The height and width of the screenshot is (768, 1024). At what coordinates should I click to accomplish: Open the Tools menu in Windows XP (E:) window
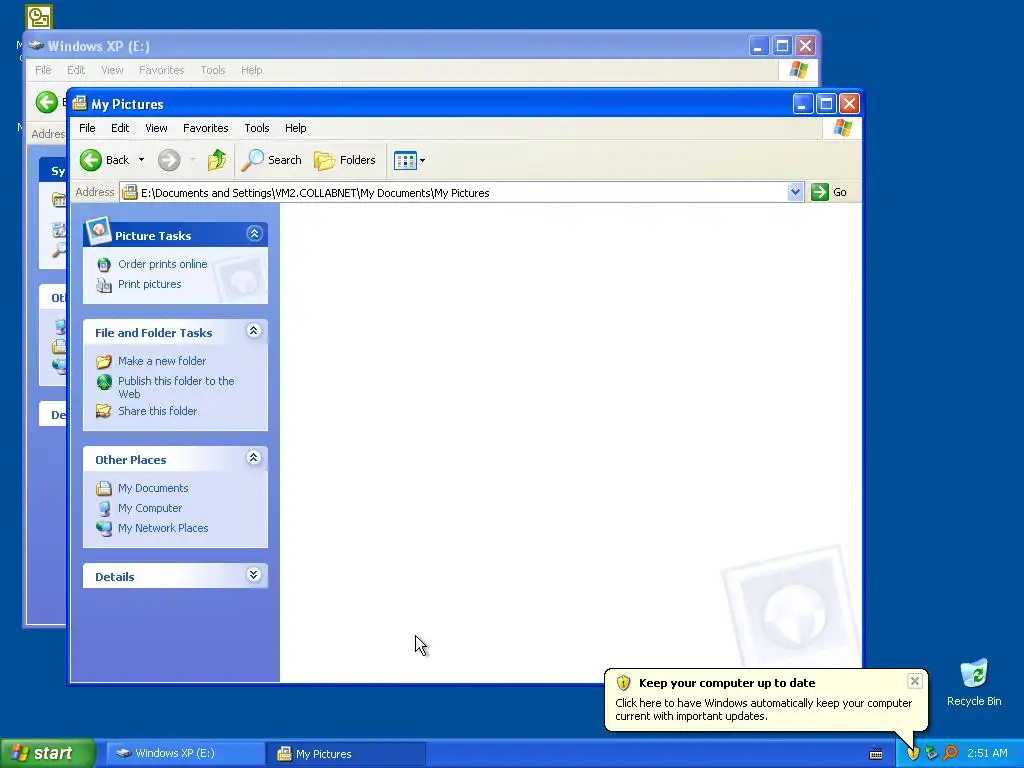coord(212,70)
